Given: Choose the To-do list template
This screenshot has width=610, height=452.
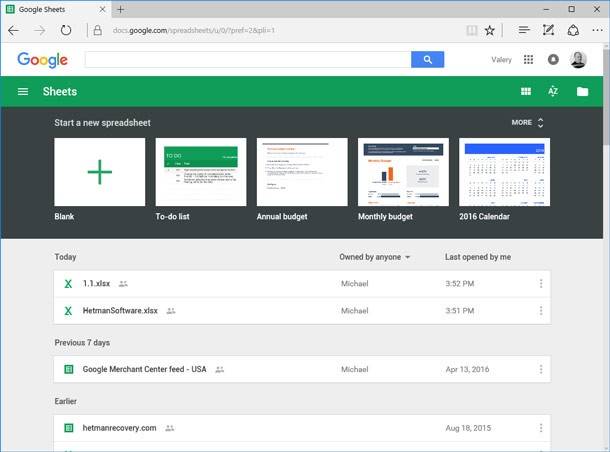Looking at the screenshot, I should [201, 172].
